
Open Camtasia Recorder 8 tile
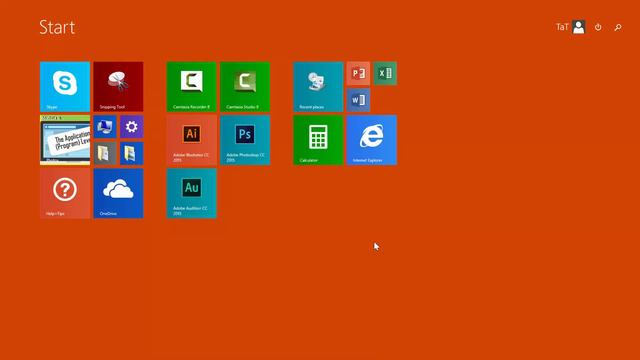coord(191,87)
